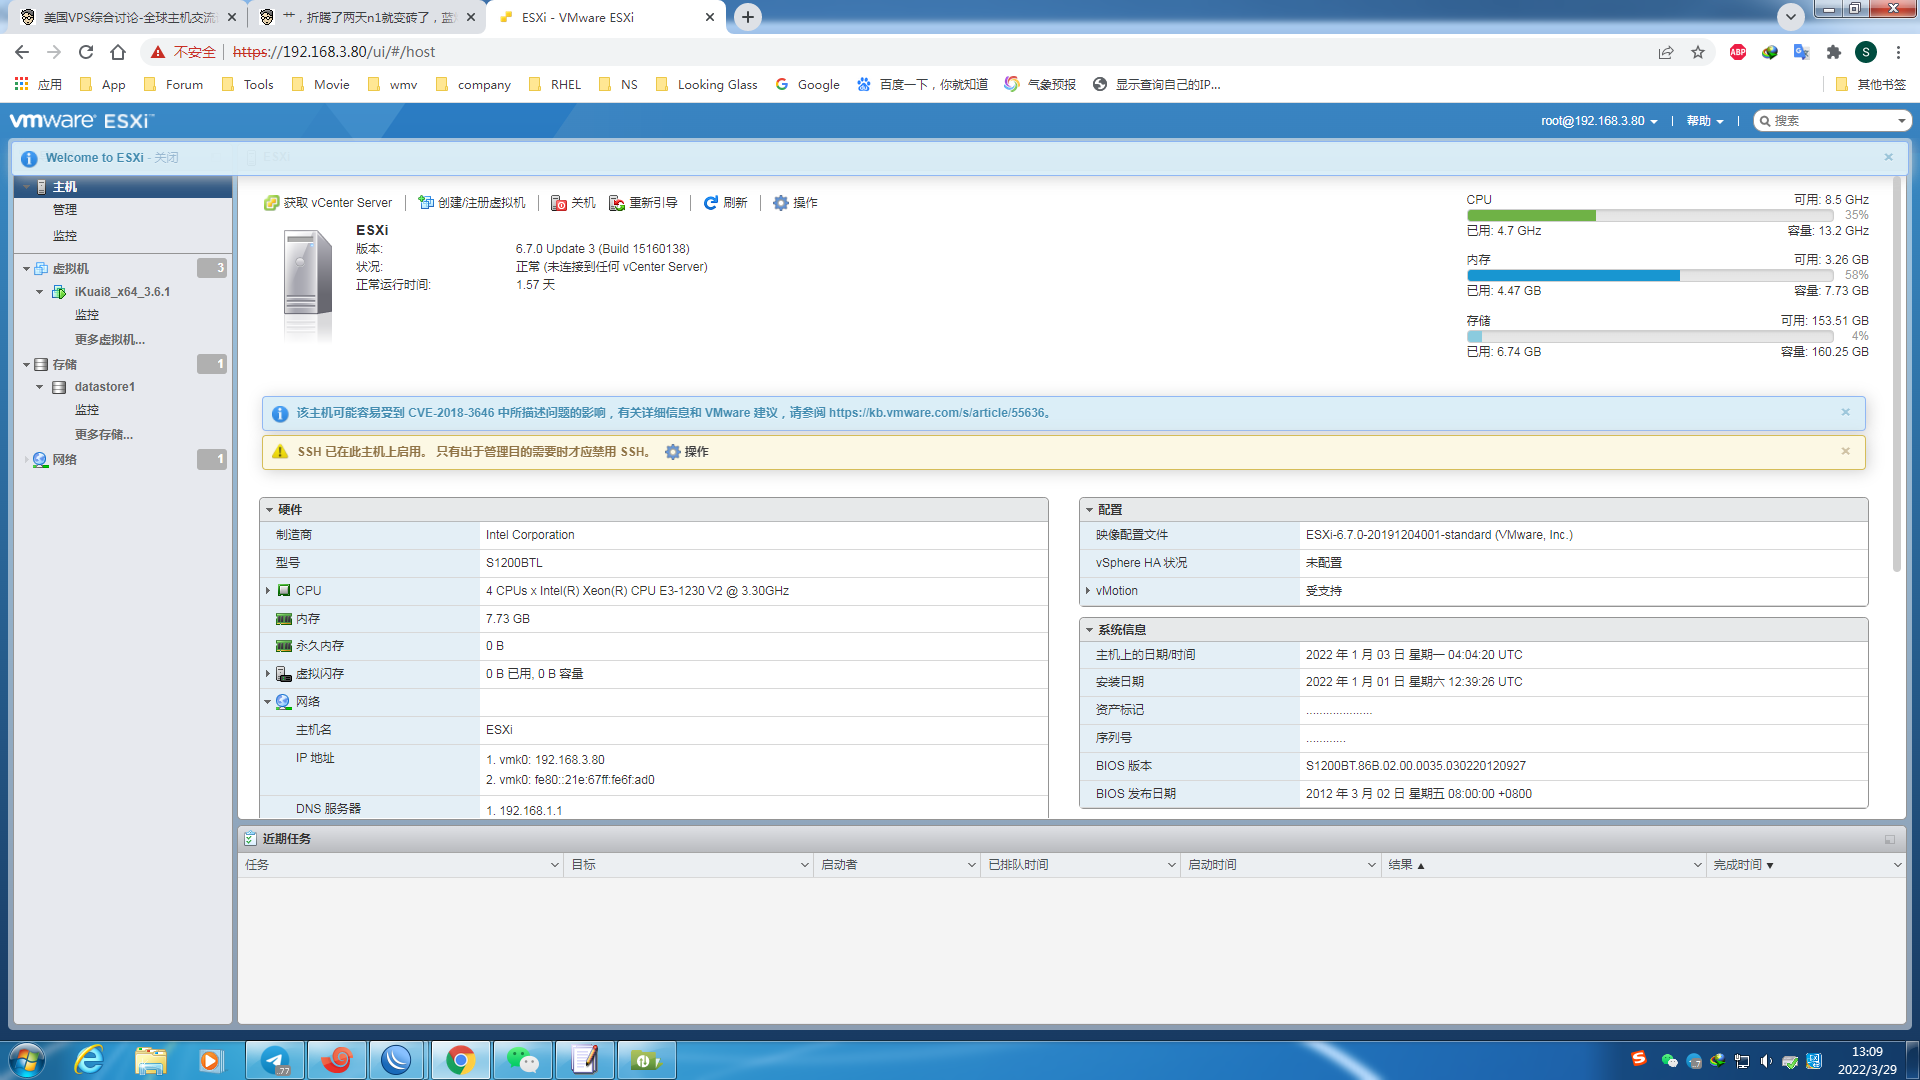Dismiss the CVE-2018-3646 info banner
The width and height of the screenshot is (1920, 1080).
pos(1846,412)
